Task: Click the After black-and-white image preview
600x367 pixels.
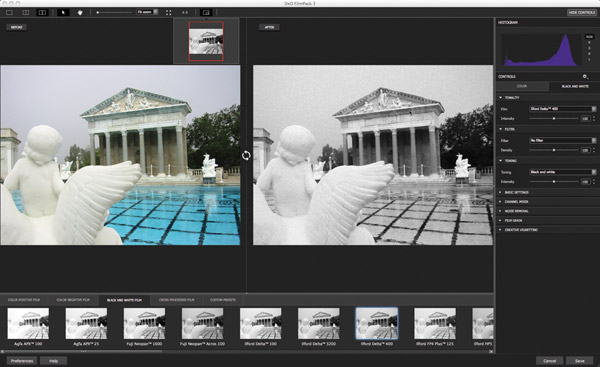Action: click(373, 155)
